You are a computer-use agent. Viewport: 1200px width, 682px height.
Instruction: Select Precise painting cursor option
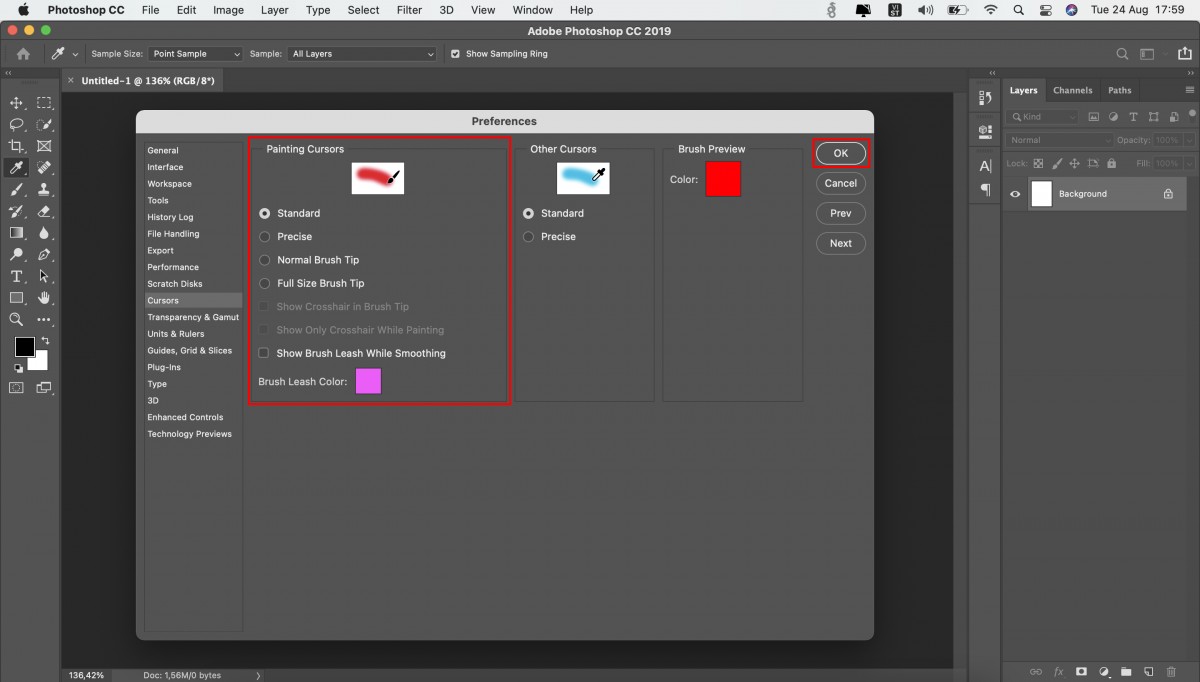(286, 237)
